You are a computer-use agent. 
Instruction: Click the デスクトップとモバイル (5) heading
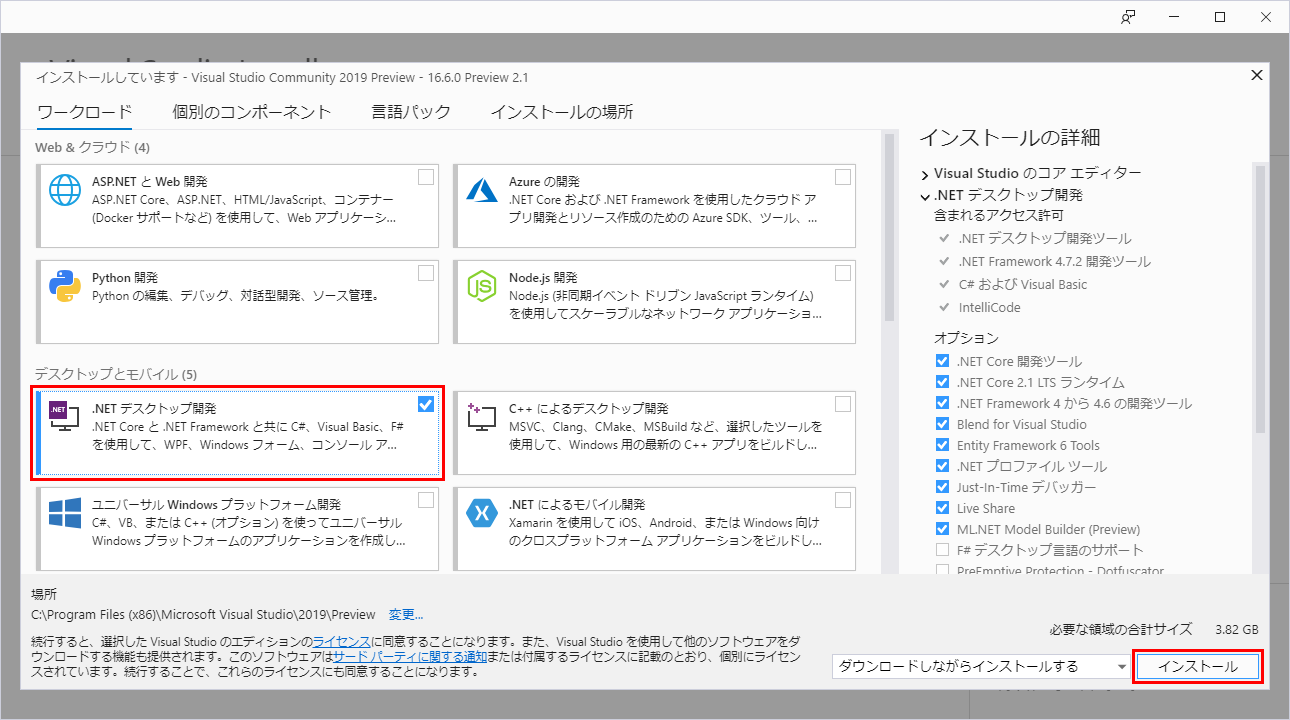[116, 374]
